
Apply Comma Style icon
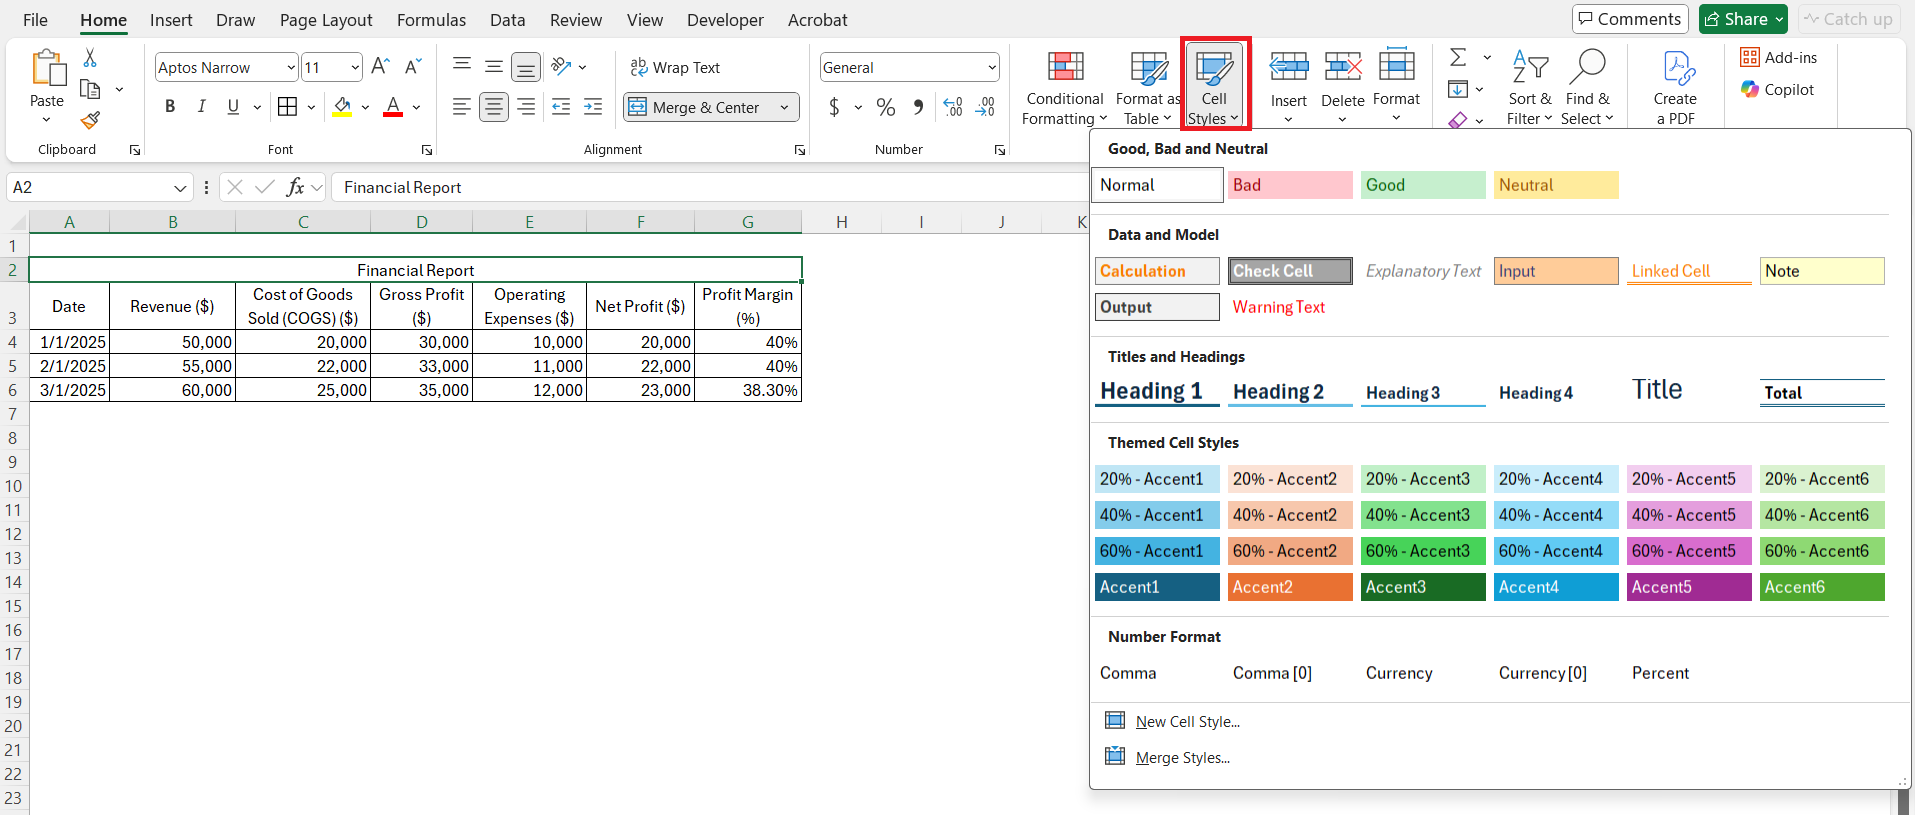point(918,107)
